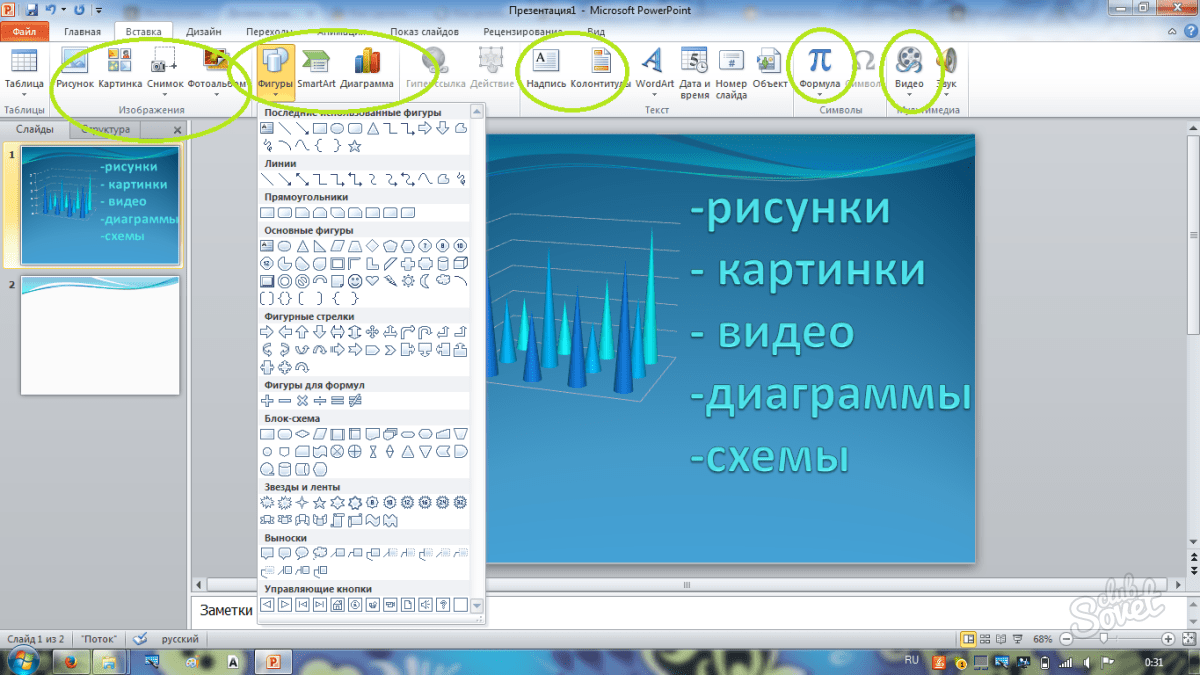1200x675 pixels.
Task: Click the Notes field Заметки
Action: point(600,610)
